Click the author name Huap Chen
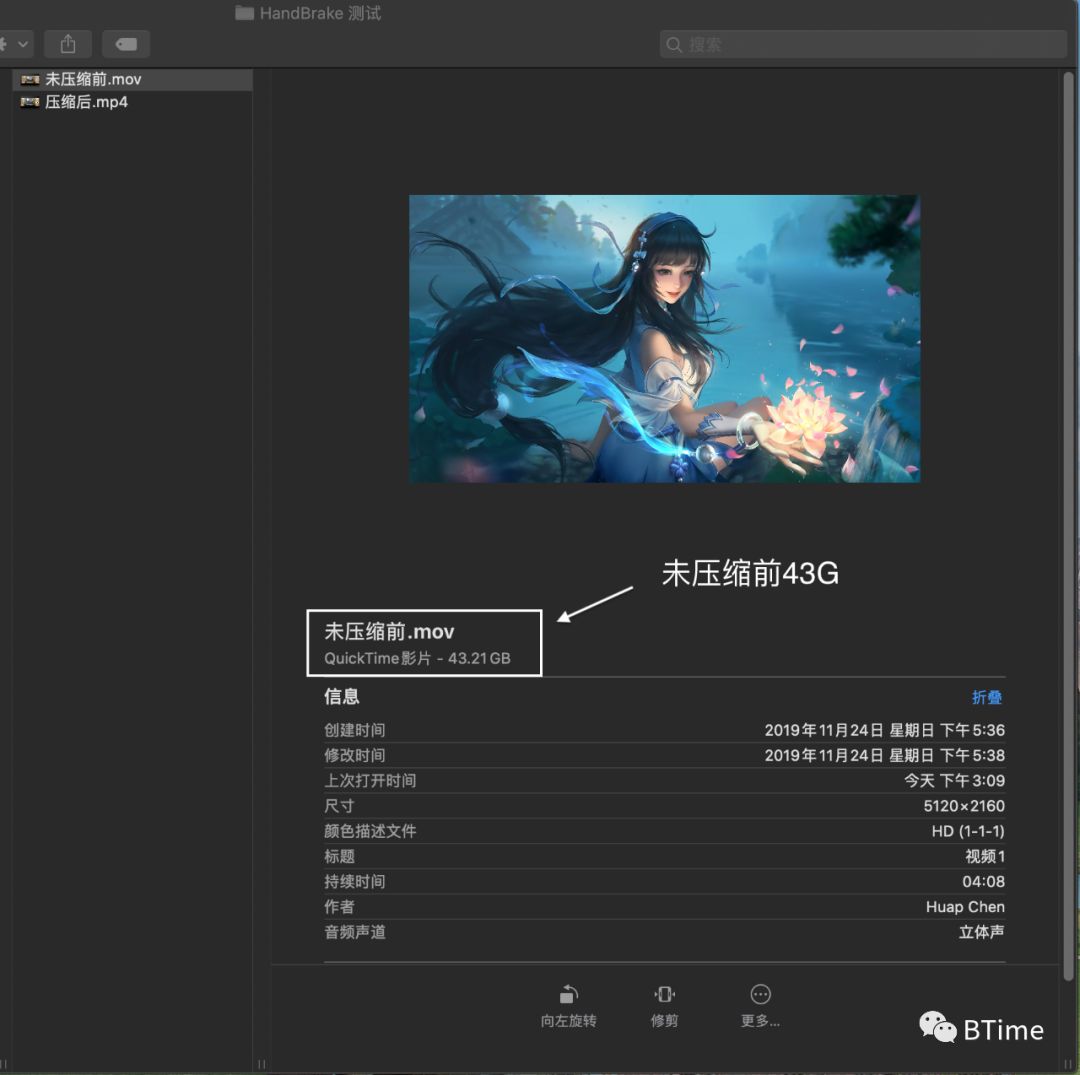 click(965, 907)
